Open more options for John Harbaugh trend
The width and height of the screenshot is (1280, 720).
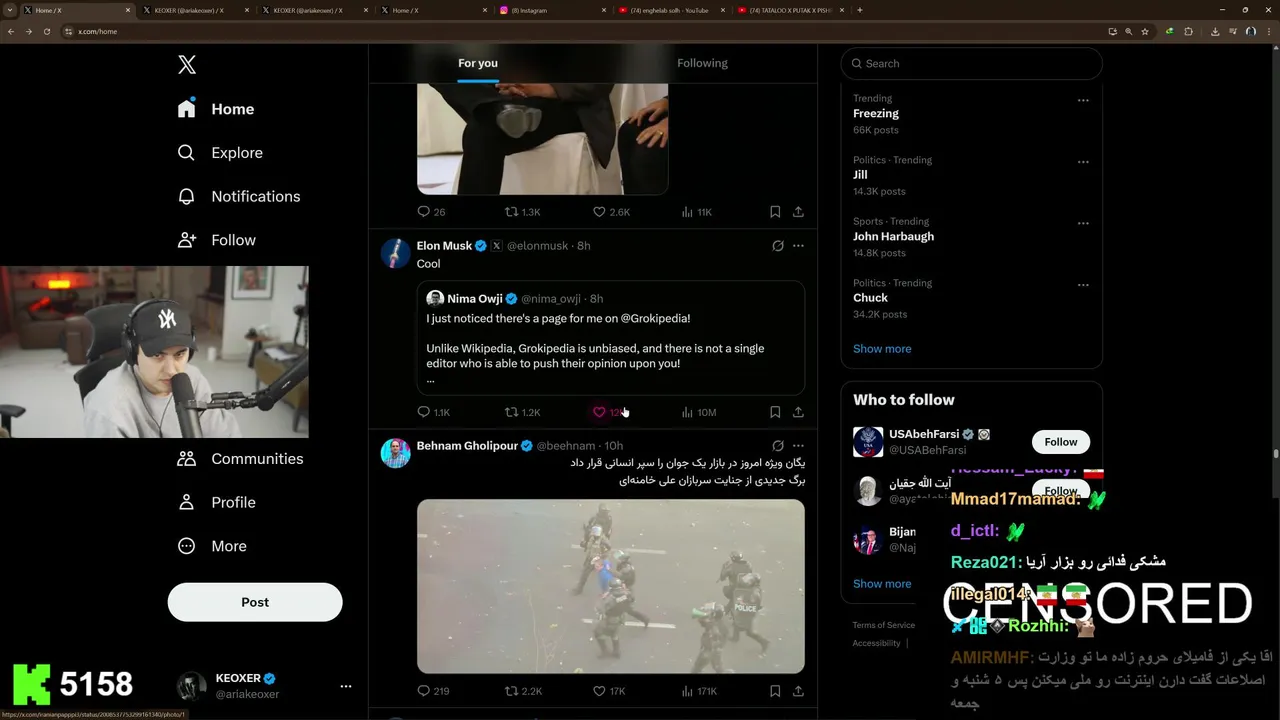point(1083,223)
